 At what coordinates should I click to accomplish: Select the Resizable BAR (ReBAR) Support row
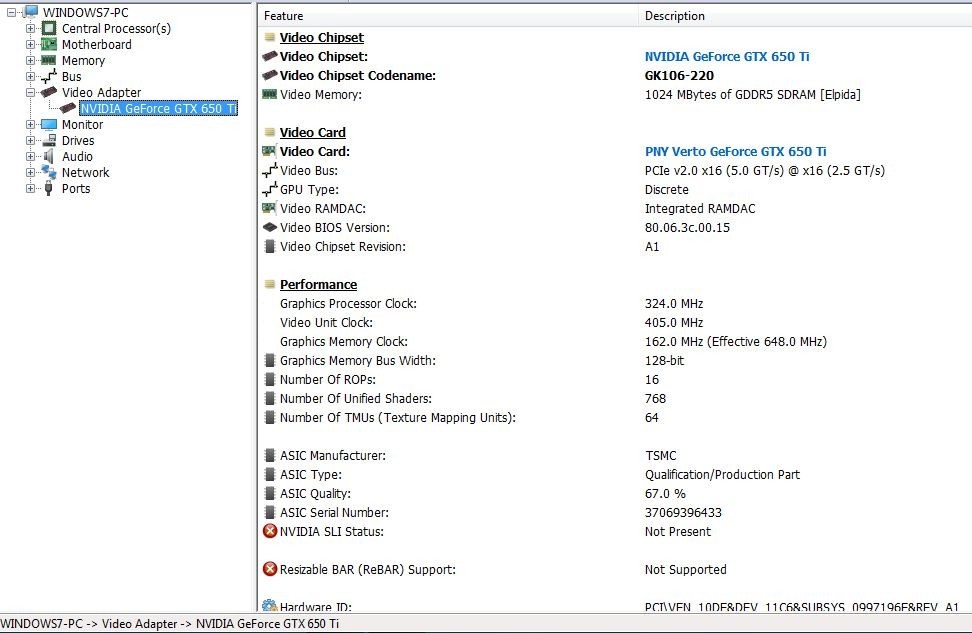click(x=367, y=569)
